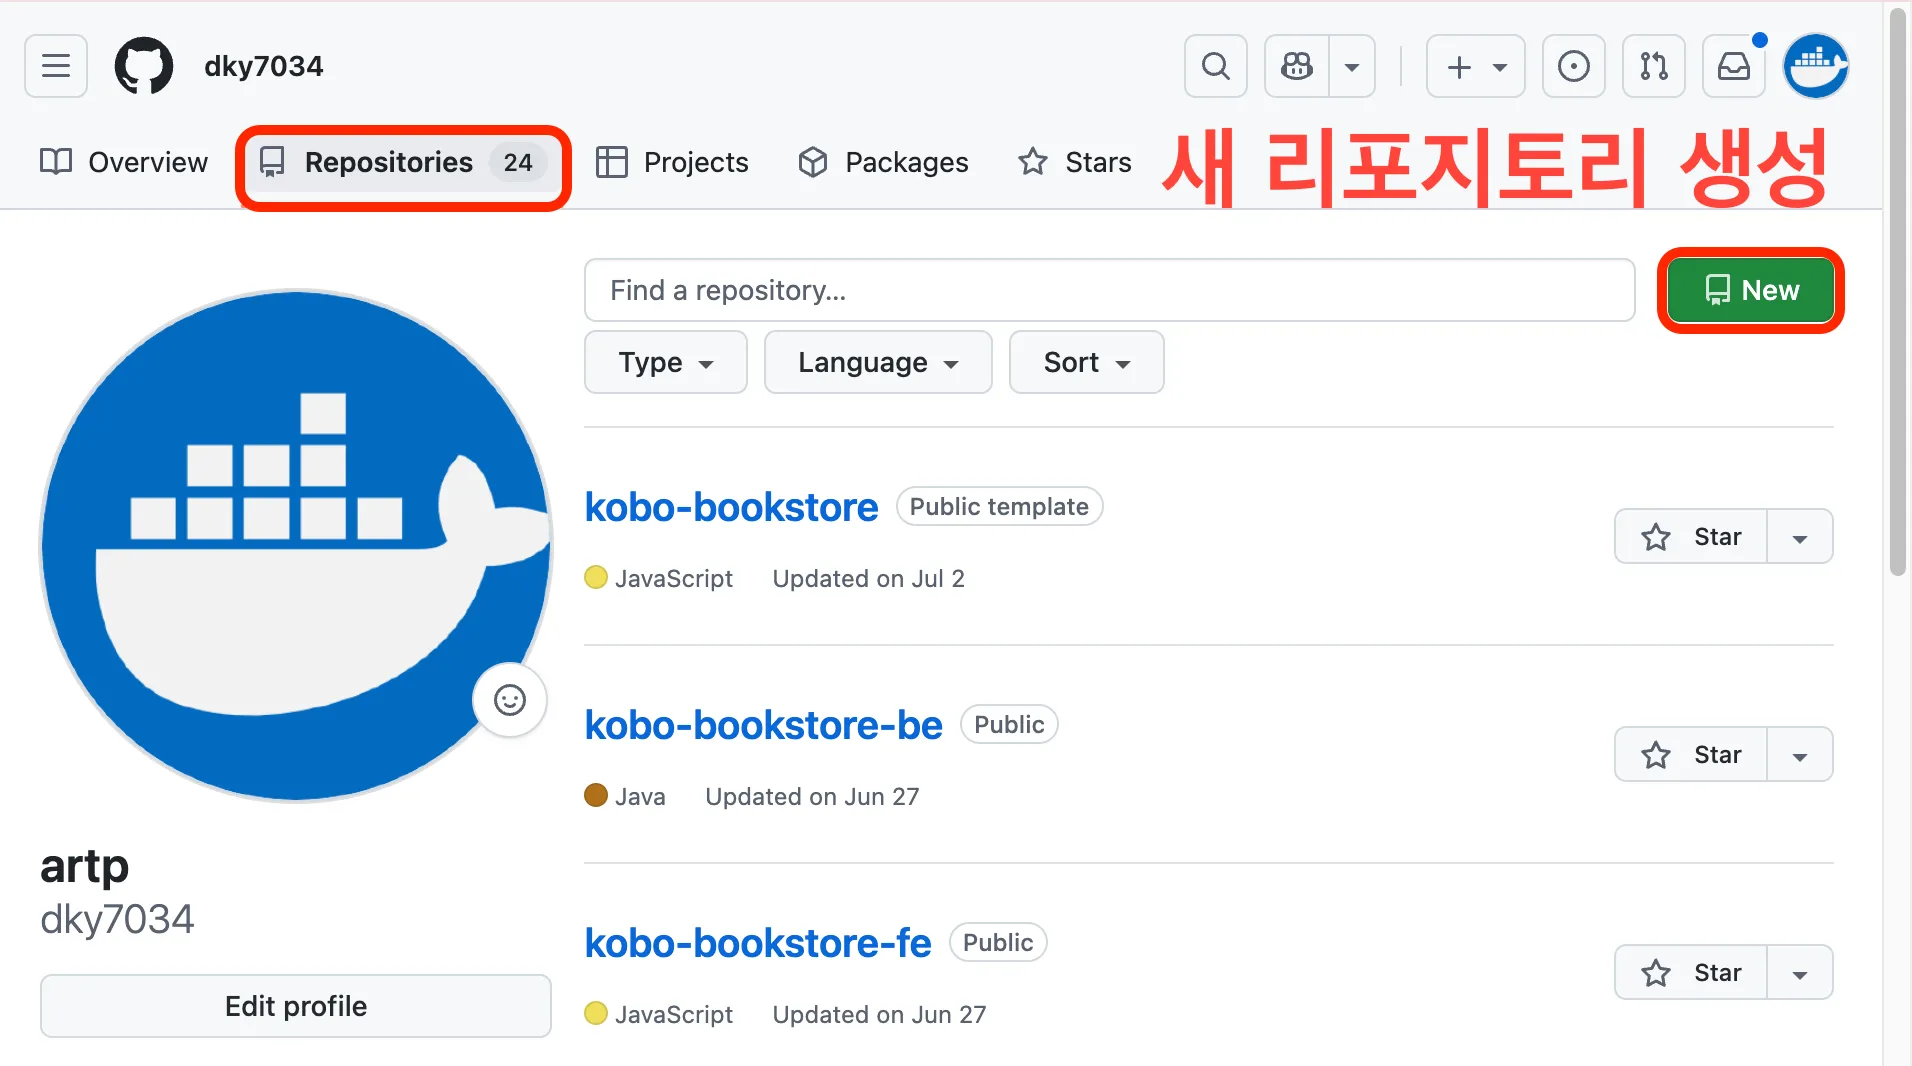Image resolution: width=1912 pixels, height=1066 pixels.
Task: Open the search magnifier button
Action: click(x=1215, y=66)
